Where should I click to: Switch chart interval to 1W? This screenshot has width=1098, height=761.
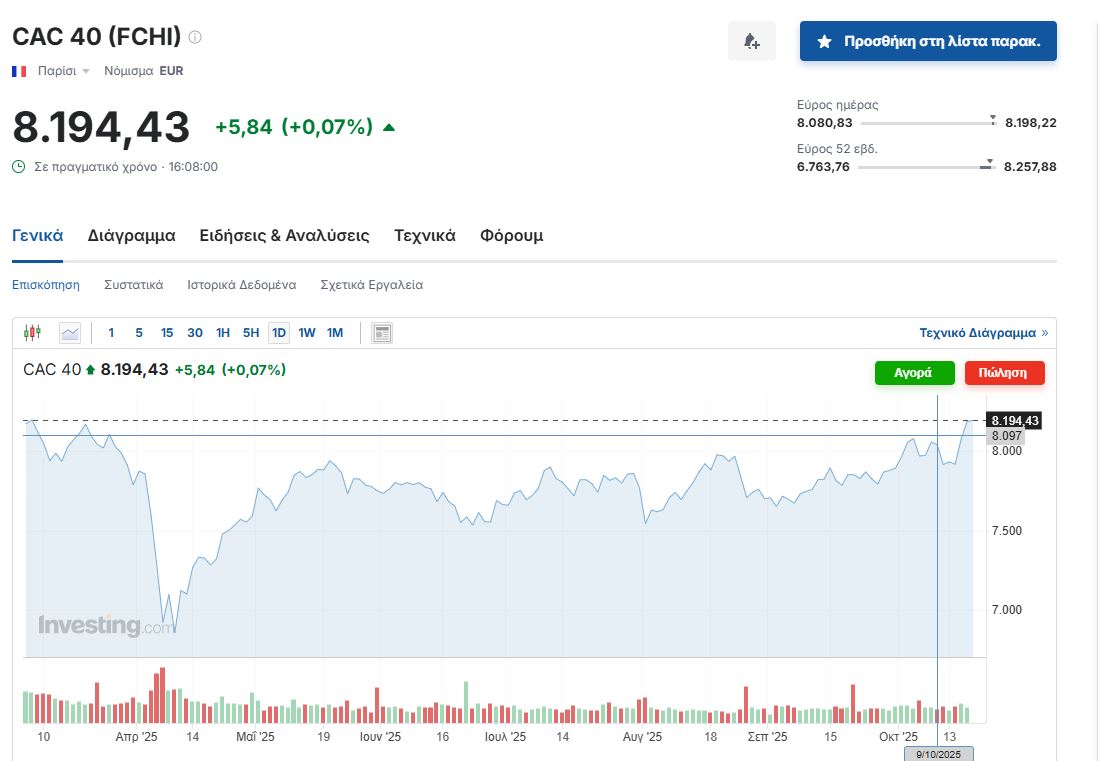307,333
